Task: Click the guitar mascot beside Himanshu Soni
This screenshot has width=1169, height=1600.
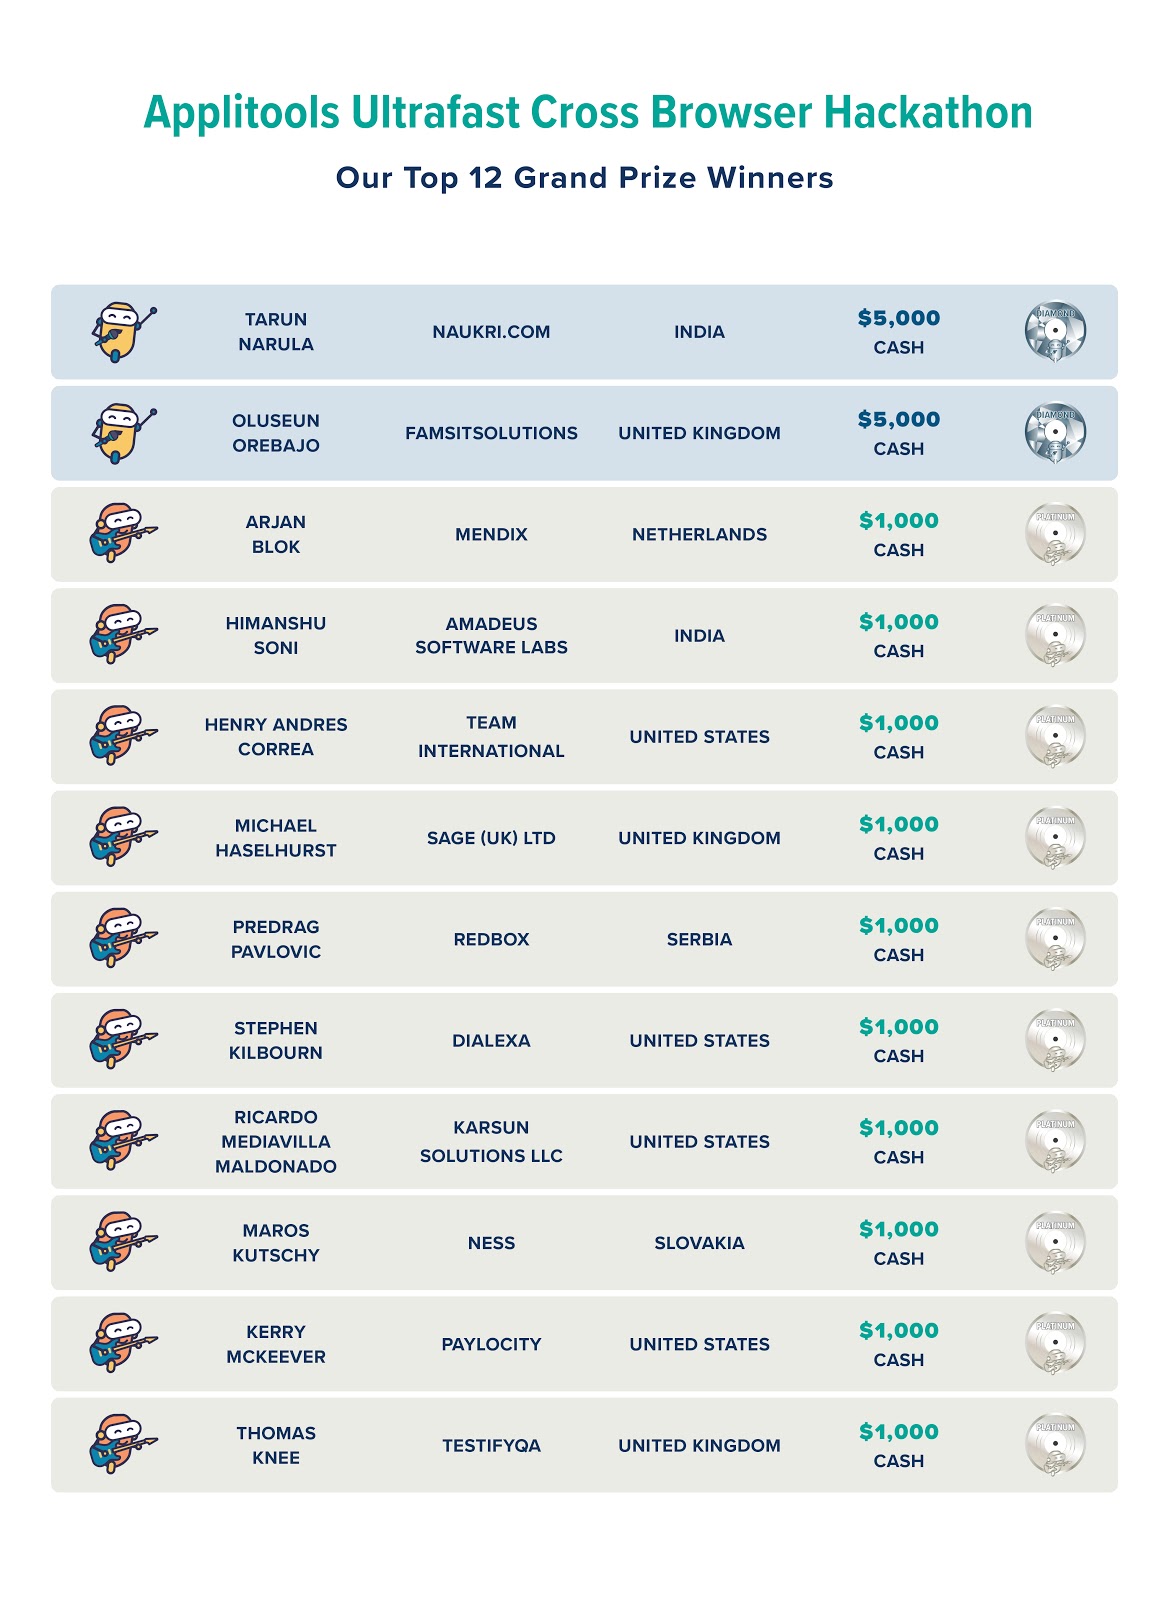Action: click(x=121, y=635)
